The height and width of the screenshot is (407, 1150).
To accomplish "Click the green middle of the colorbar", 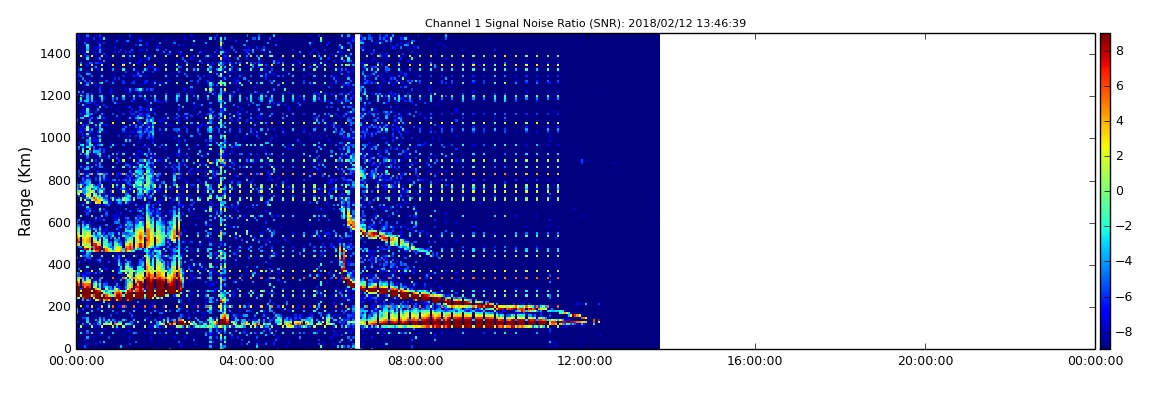I will pos(1105,191).
